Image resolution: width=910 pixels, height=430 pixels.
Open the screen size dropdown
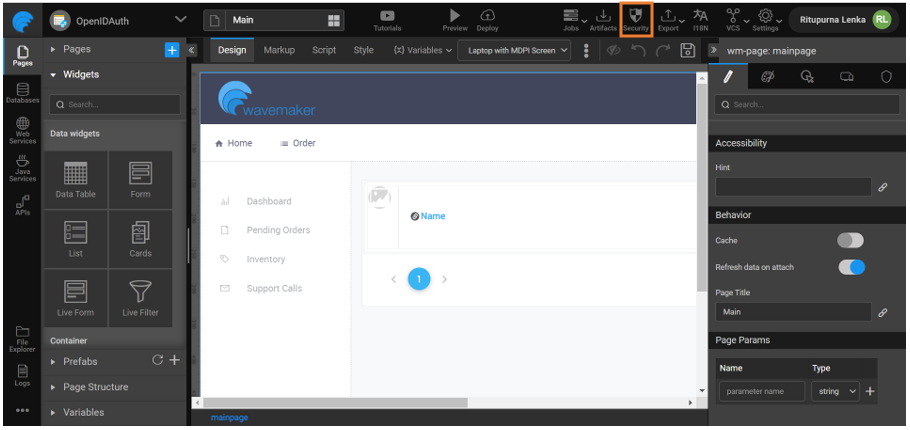coord(513,50)
